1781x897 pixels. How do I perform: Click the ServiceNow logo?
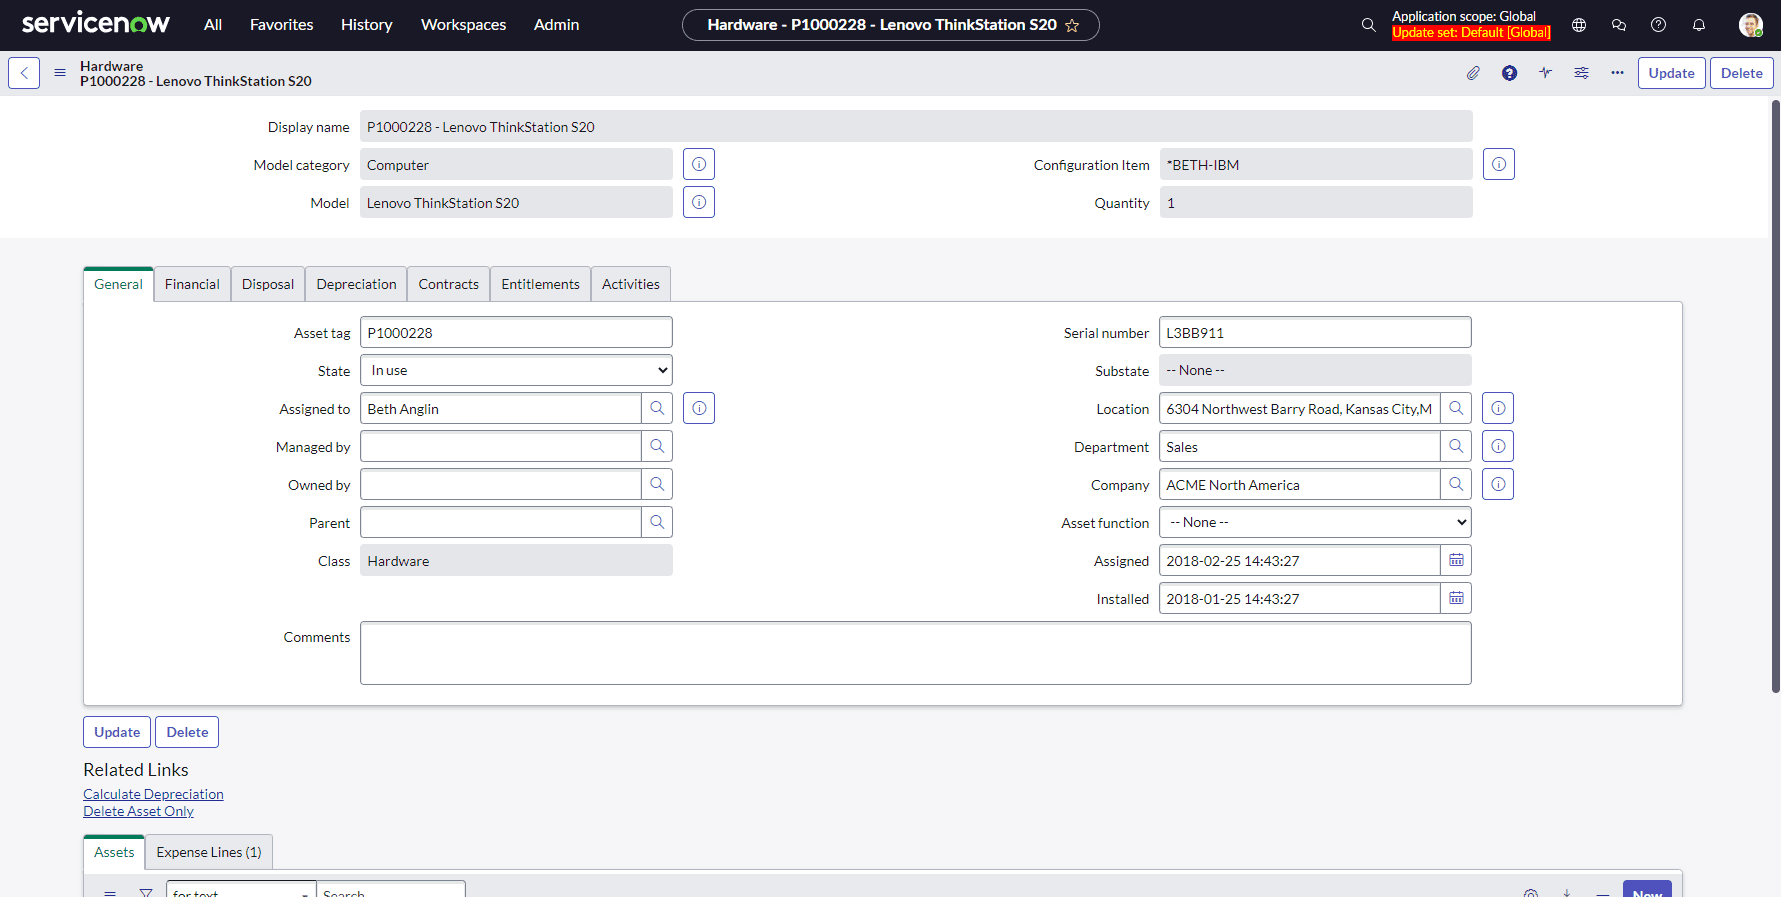point(96,23)
